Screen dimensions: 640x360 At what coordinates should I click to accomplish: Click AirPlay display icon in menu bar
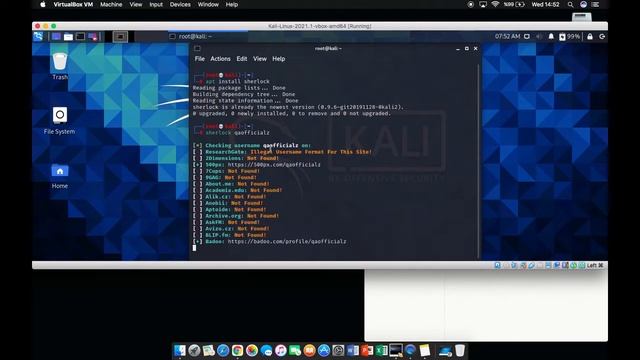pos(483,4)
